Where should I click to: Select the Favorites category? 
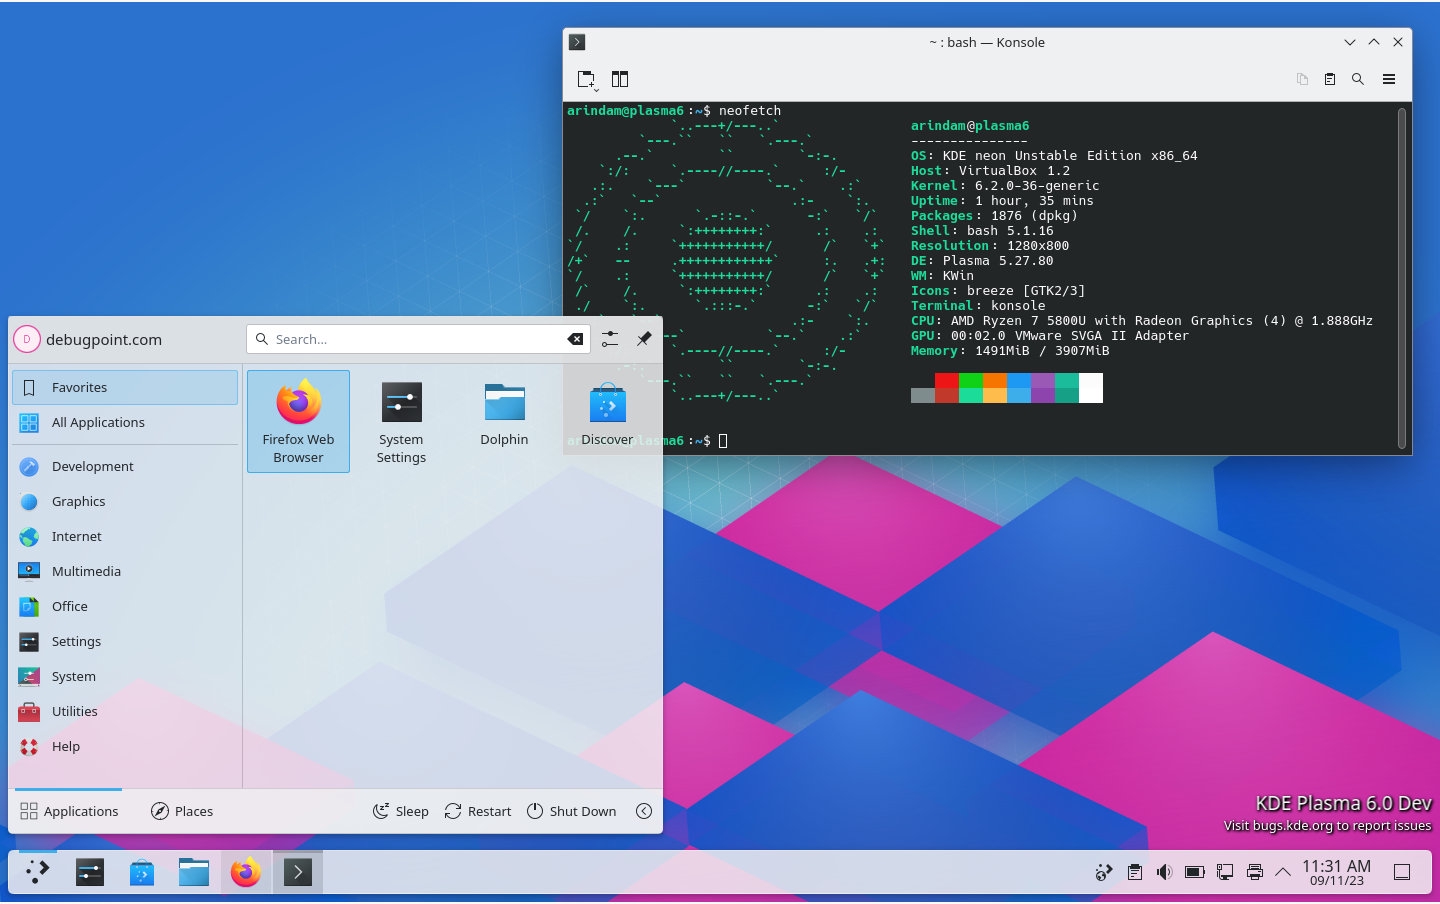[125, 387]
